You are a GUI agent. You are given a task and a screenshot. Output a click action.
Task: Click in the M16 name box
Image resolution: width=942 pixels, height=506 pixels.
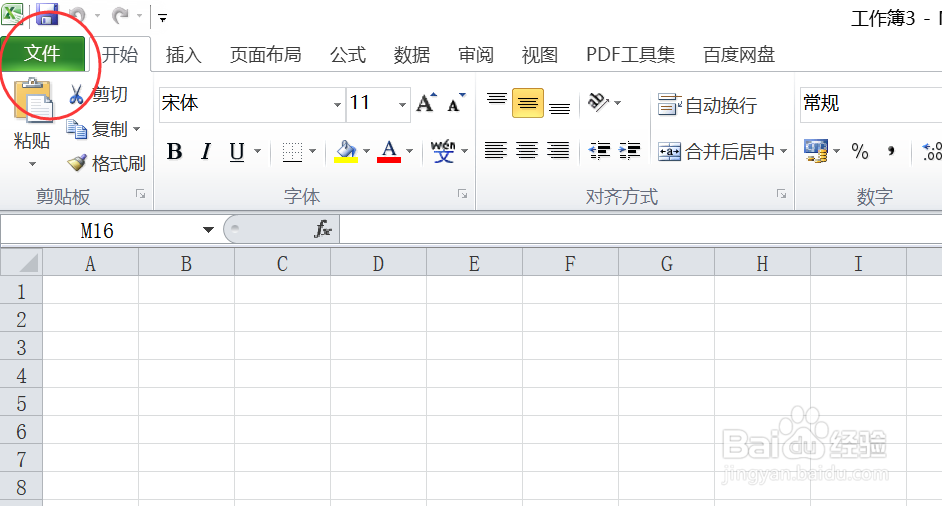point(97,230)
